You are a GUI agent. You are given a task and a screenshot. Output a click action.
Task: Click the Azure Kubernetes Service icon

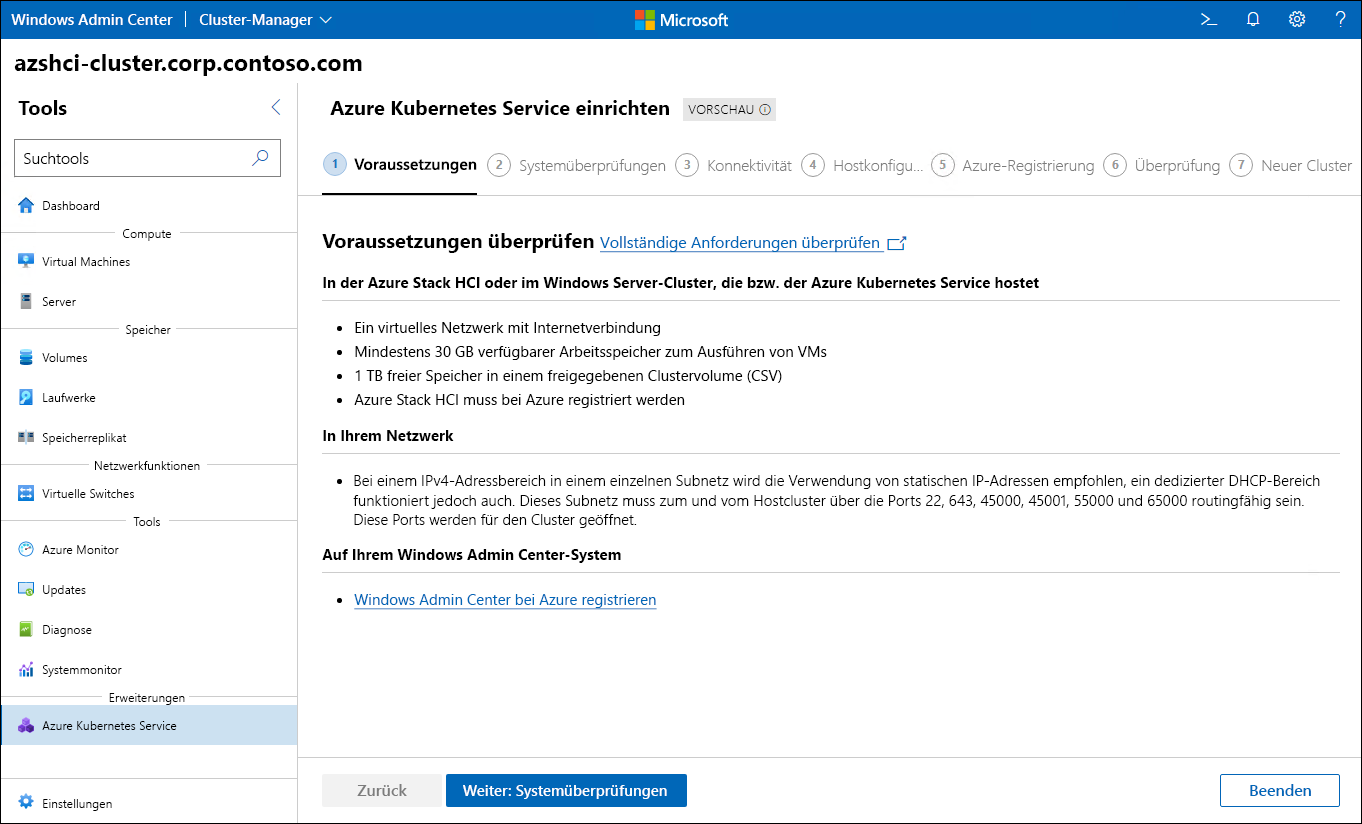26,726
